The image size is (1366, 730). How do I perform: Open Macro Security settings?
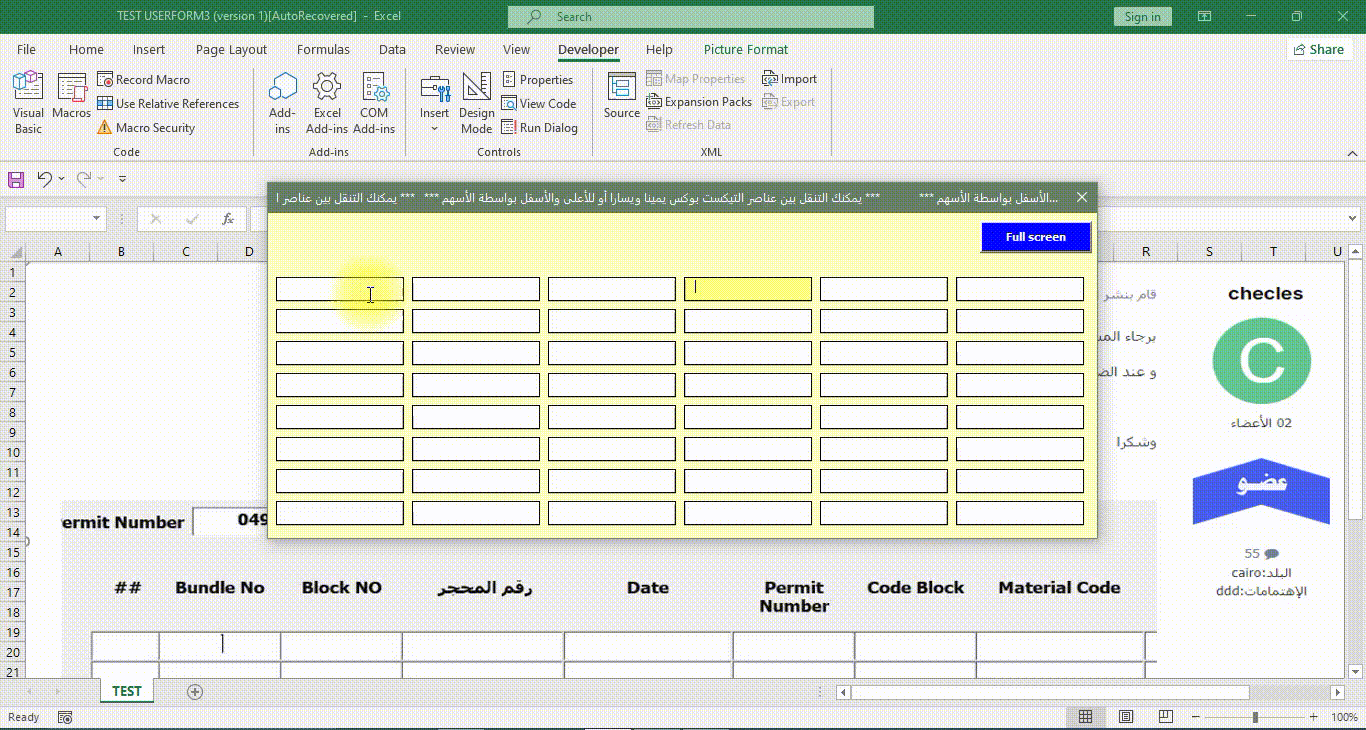(x=146, y=127)
